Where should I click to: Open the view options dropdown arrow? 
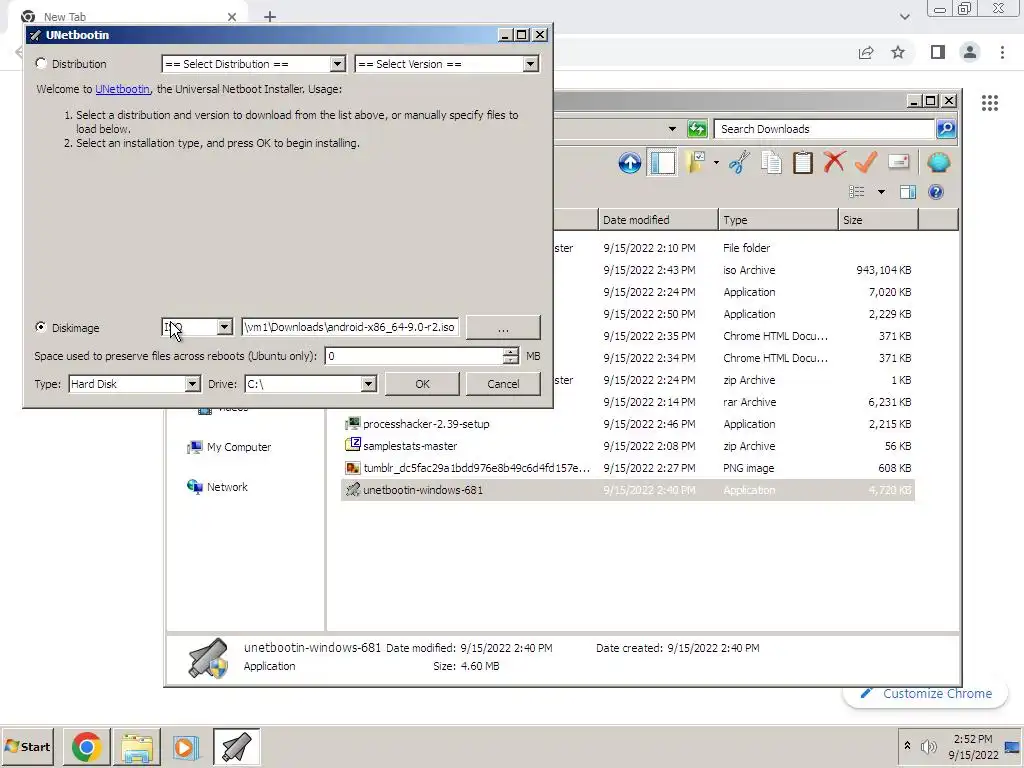881,192
